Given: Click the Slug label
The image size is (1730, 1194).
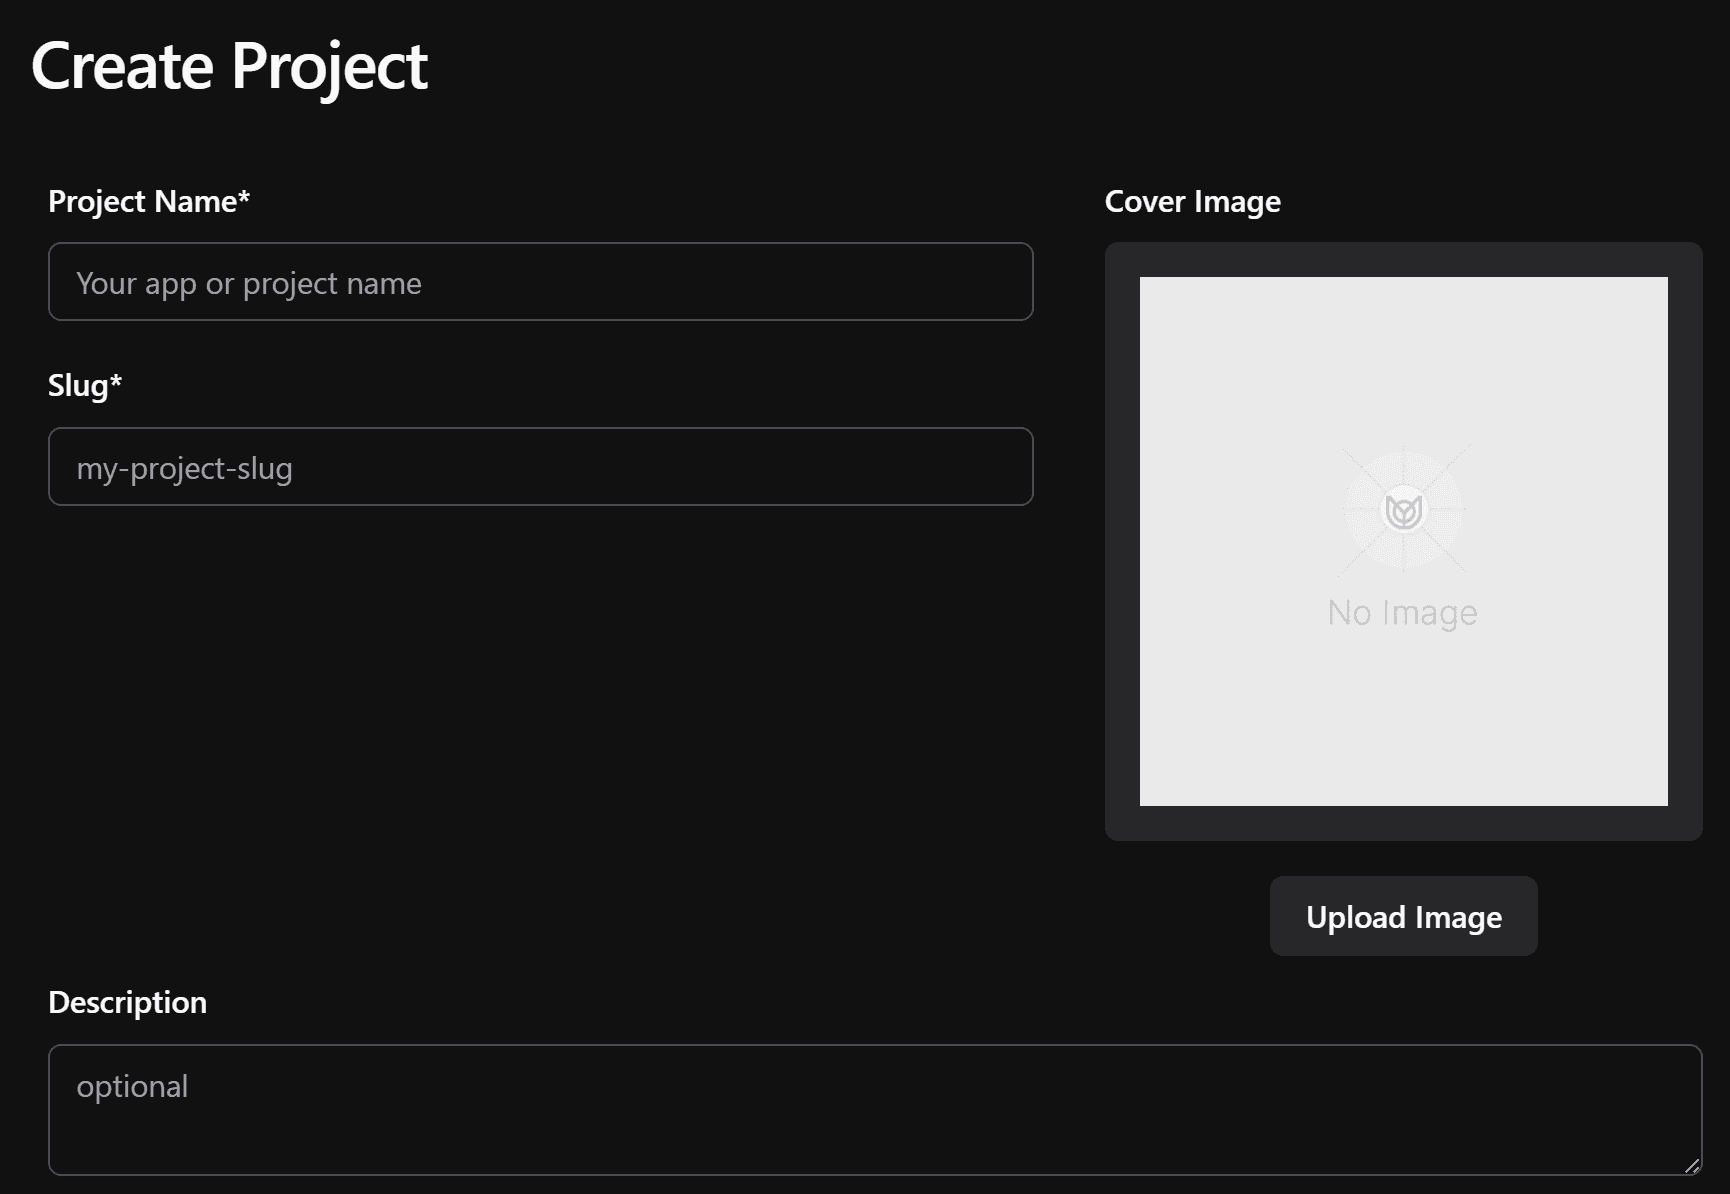Looking at the screenshot, I should [x=78, y=386].
